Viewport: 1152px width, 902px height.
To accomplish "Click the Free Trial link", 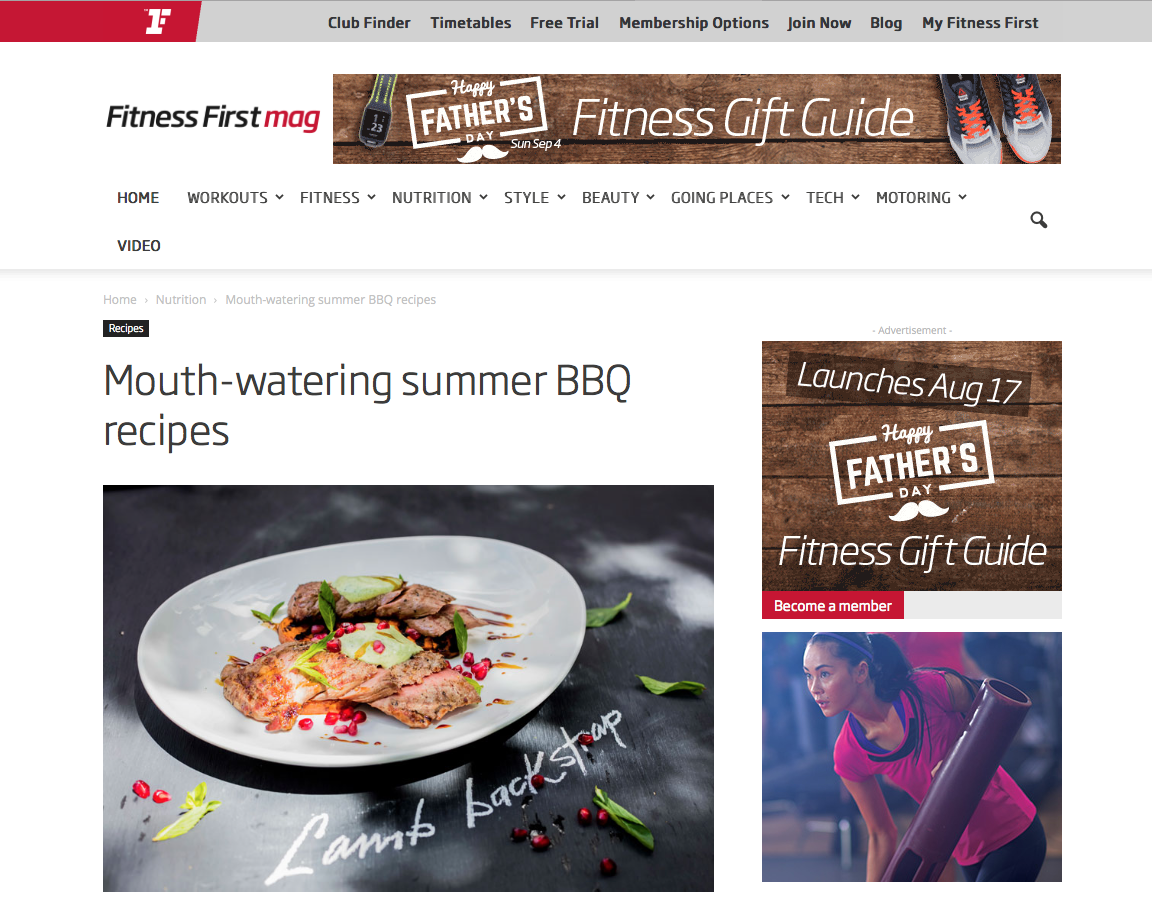I will [x=564, y=23].
